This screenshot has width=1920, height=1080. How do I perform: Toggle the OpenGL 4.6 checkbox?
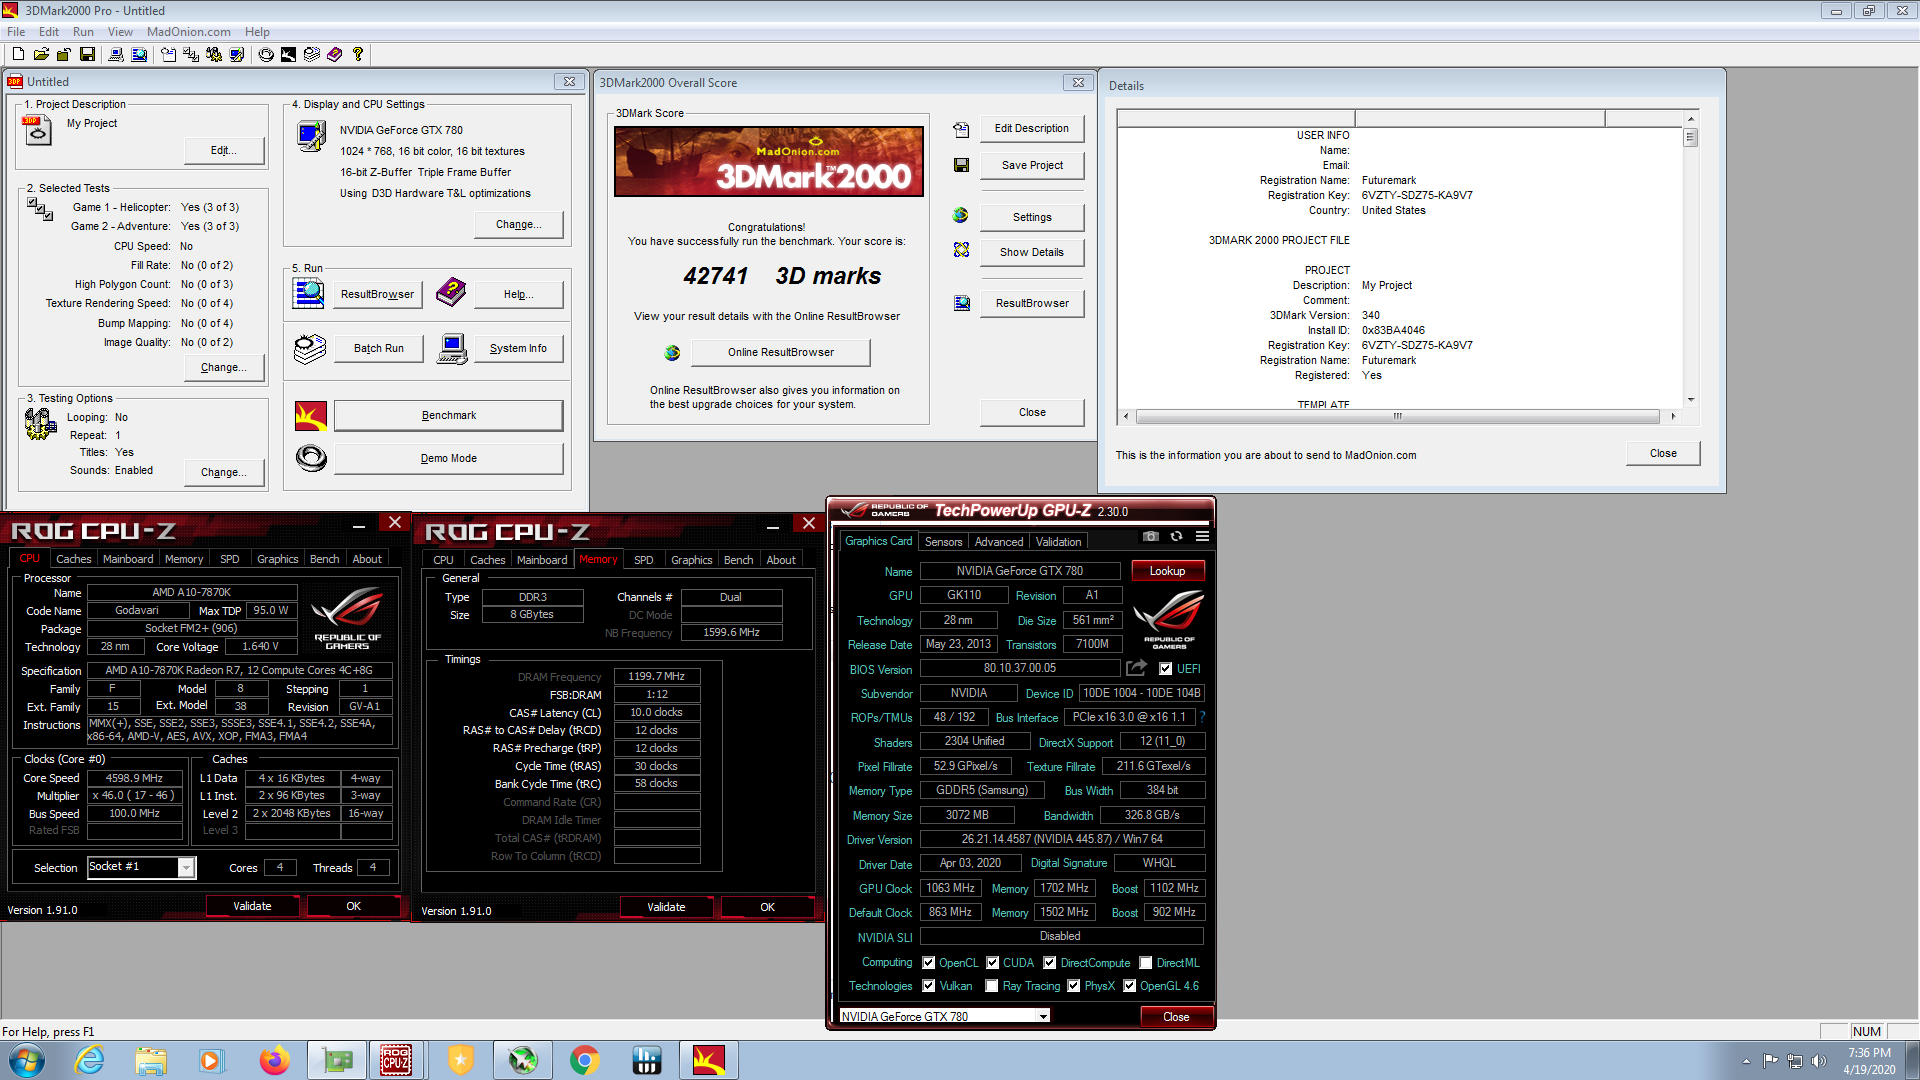point(1130,986)
